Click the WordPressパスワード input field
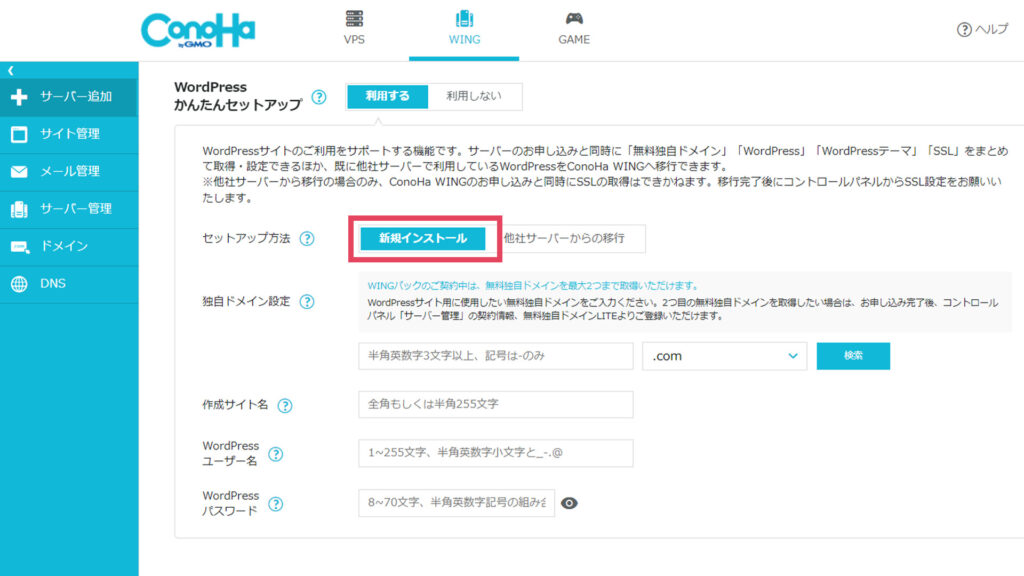Viewport: 1024px width, 576px height. [456, 503]
